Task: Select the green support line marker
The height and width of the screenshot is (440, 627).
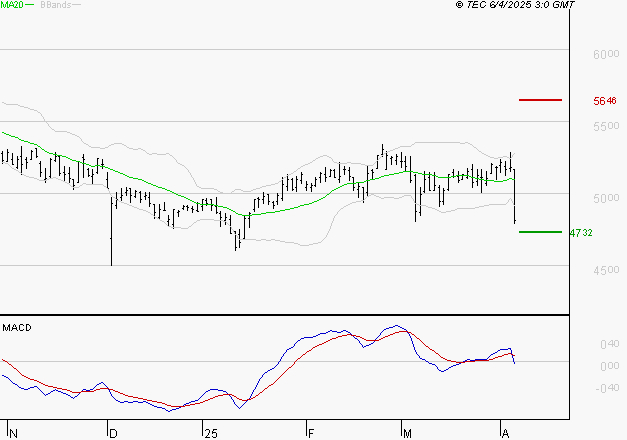Action: click(x=540, y=232)
